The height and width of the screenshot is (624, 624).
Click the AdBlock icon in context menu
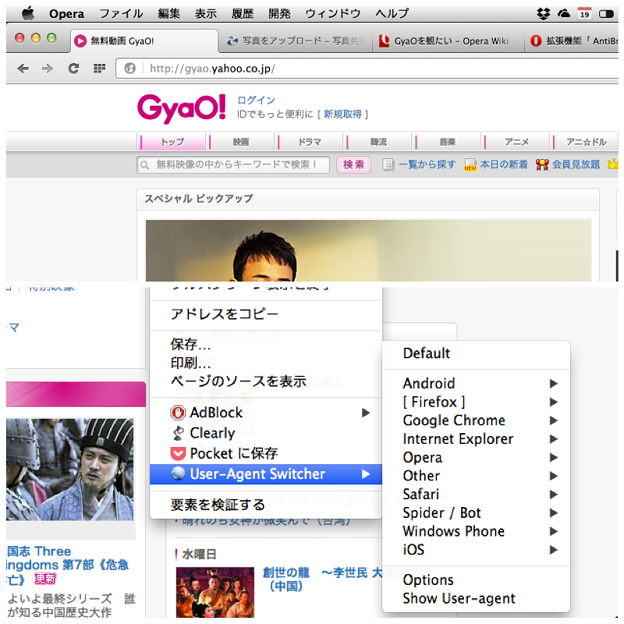pos(178,413)
